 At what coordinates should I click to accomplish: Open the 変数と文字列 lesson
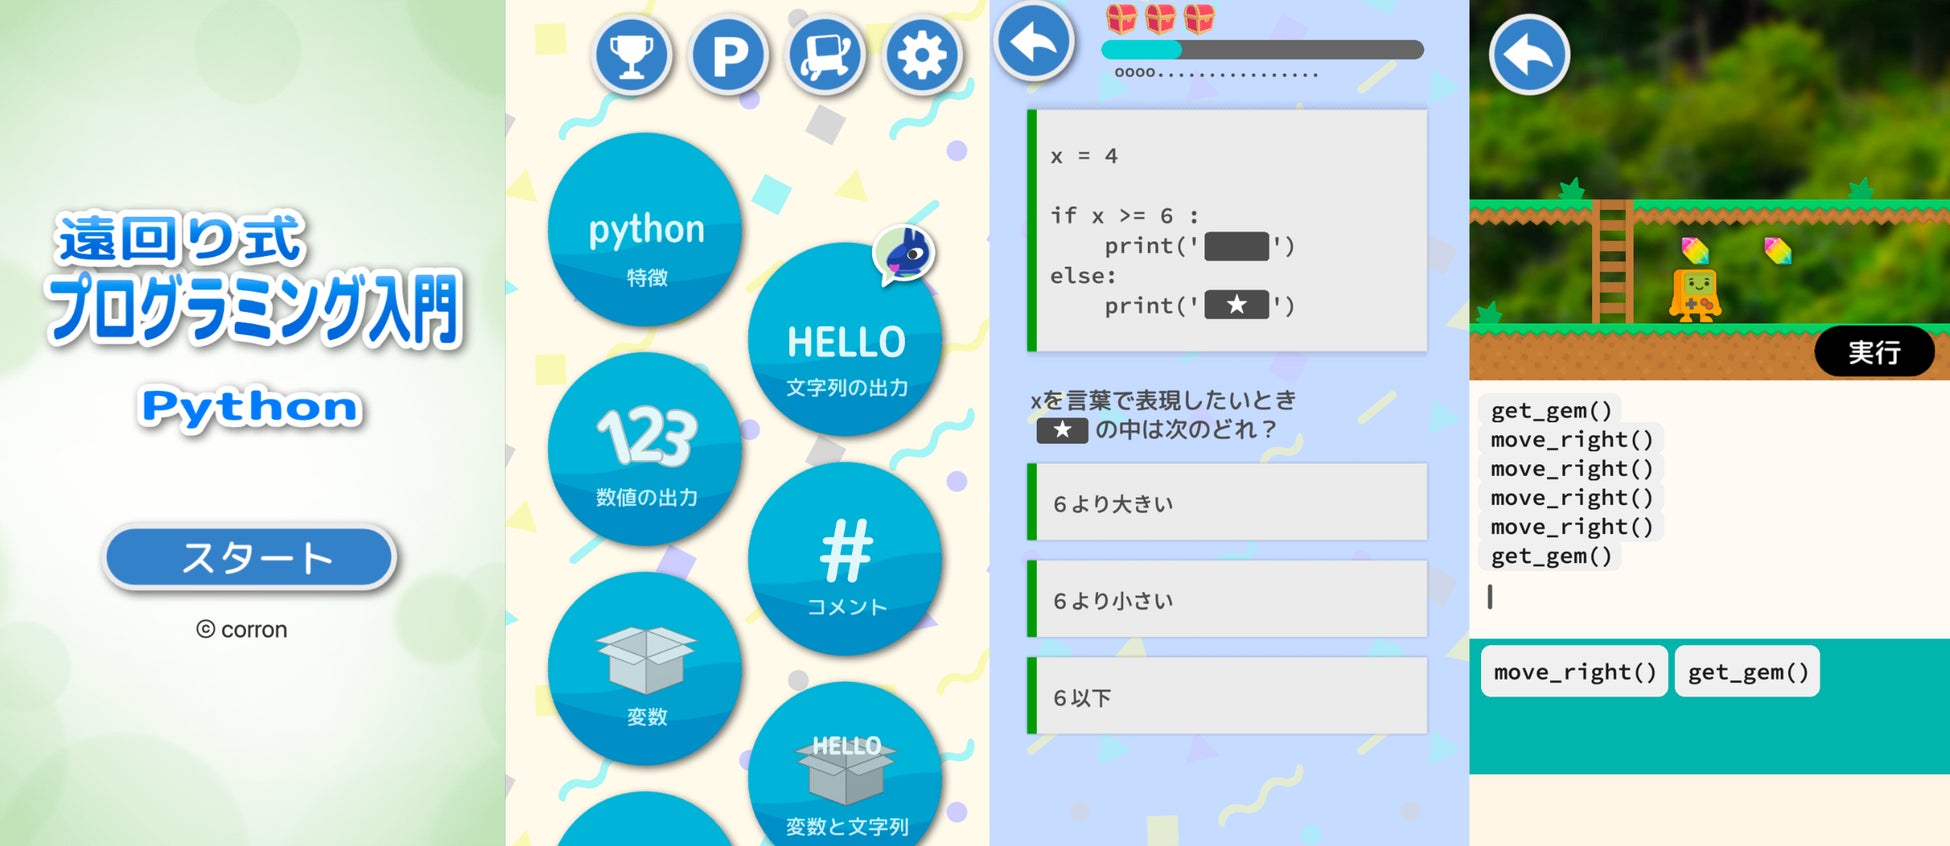click(x=845, y=765)
